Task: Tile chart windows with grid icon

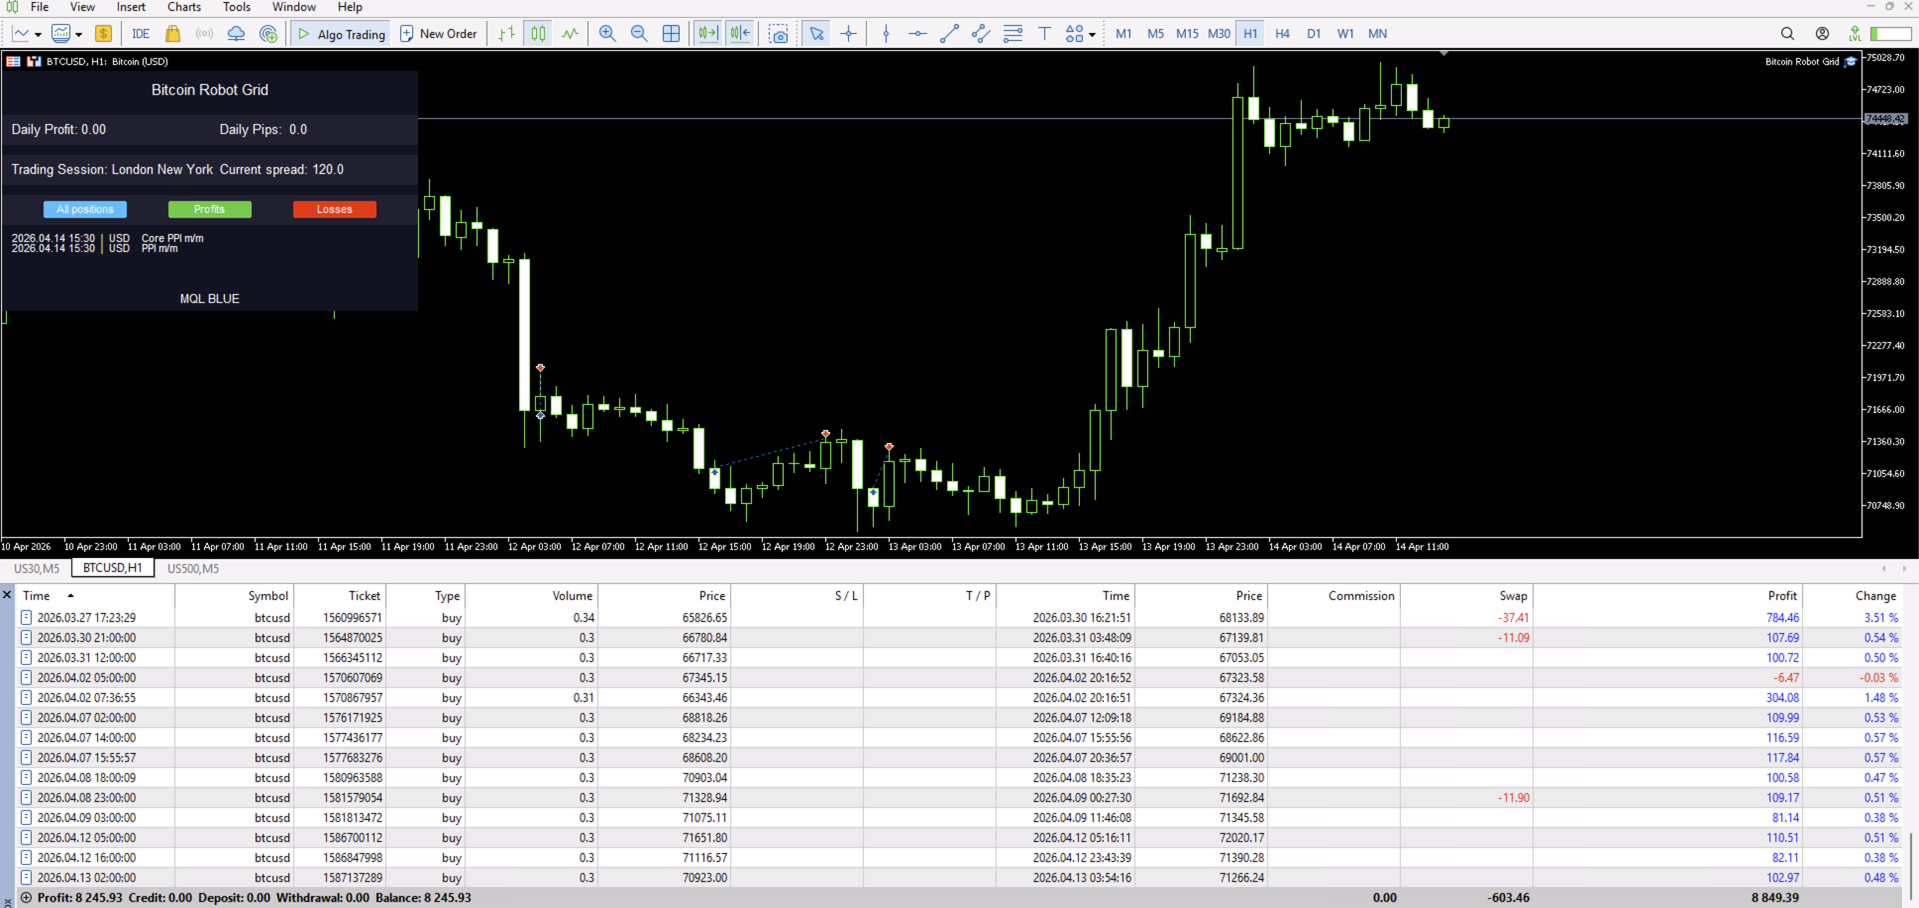Action: point(671,33)
